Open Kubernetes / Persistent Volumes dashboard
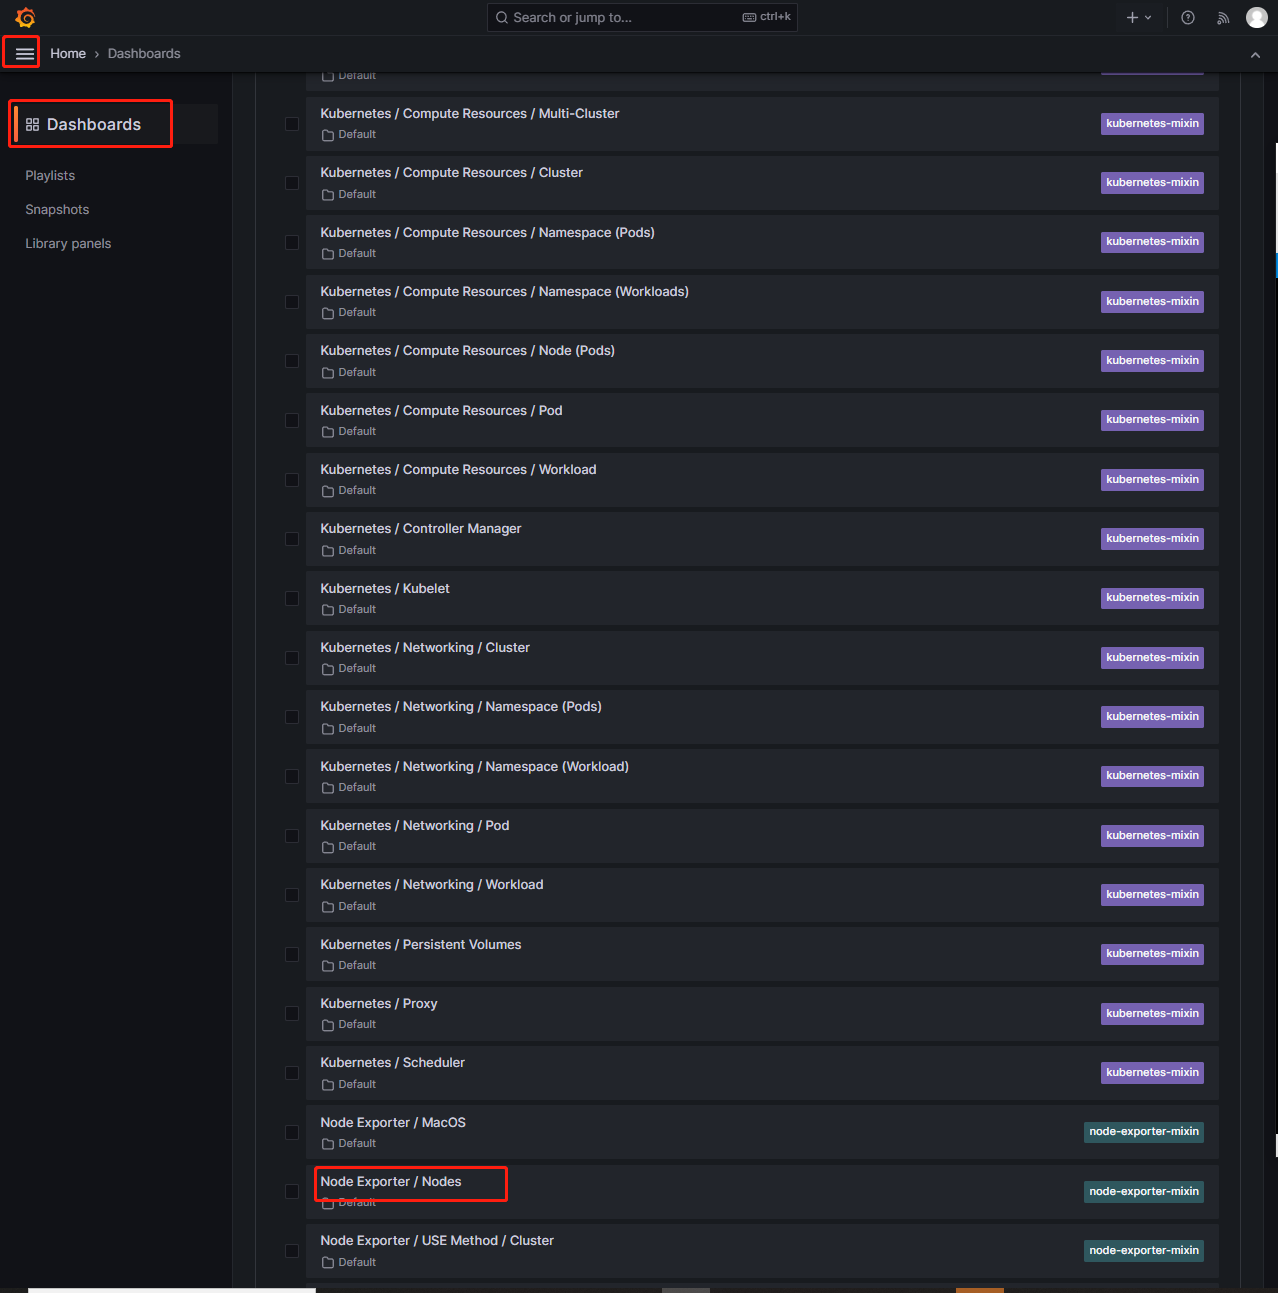 tap(420, 944)
